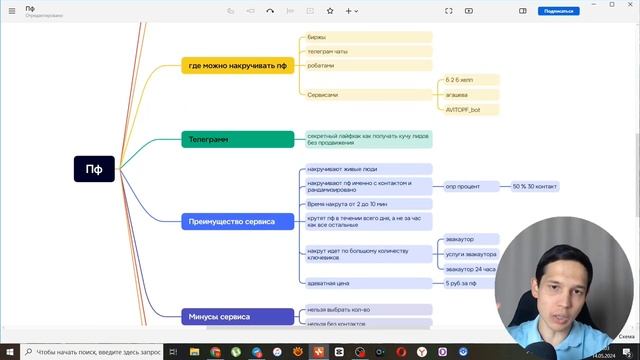Screen dimensions: 640x360
Task: Click the 'Сервисами' subtopic
Action: point(369,95)
